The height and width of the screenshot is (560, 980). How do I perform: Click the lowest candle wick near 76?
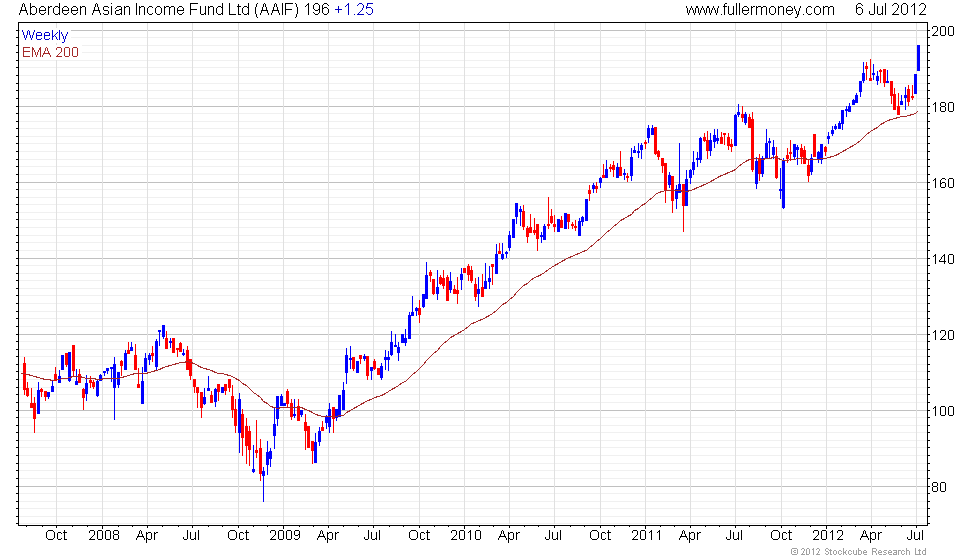click(x=264, y=485)
